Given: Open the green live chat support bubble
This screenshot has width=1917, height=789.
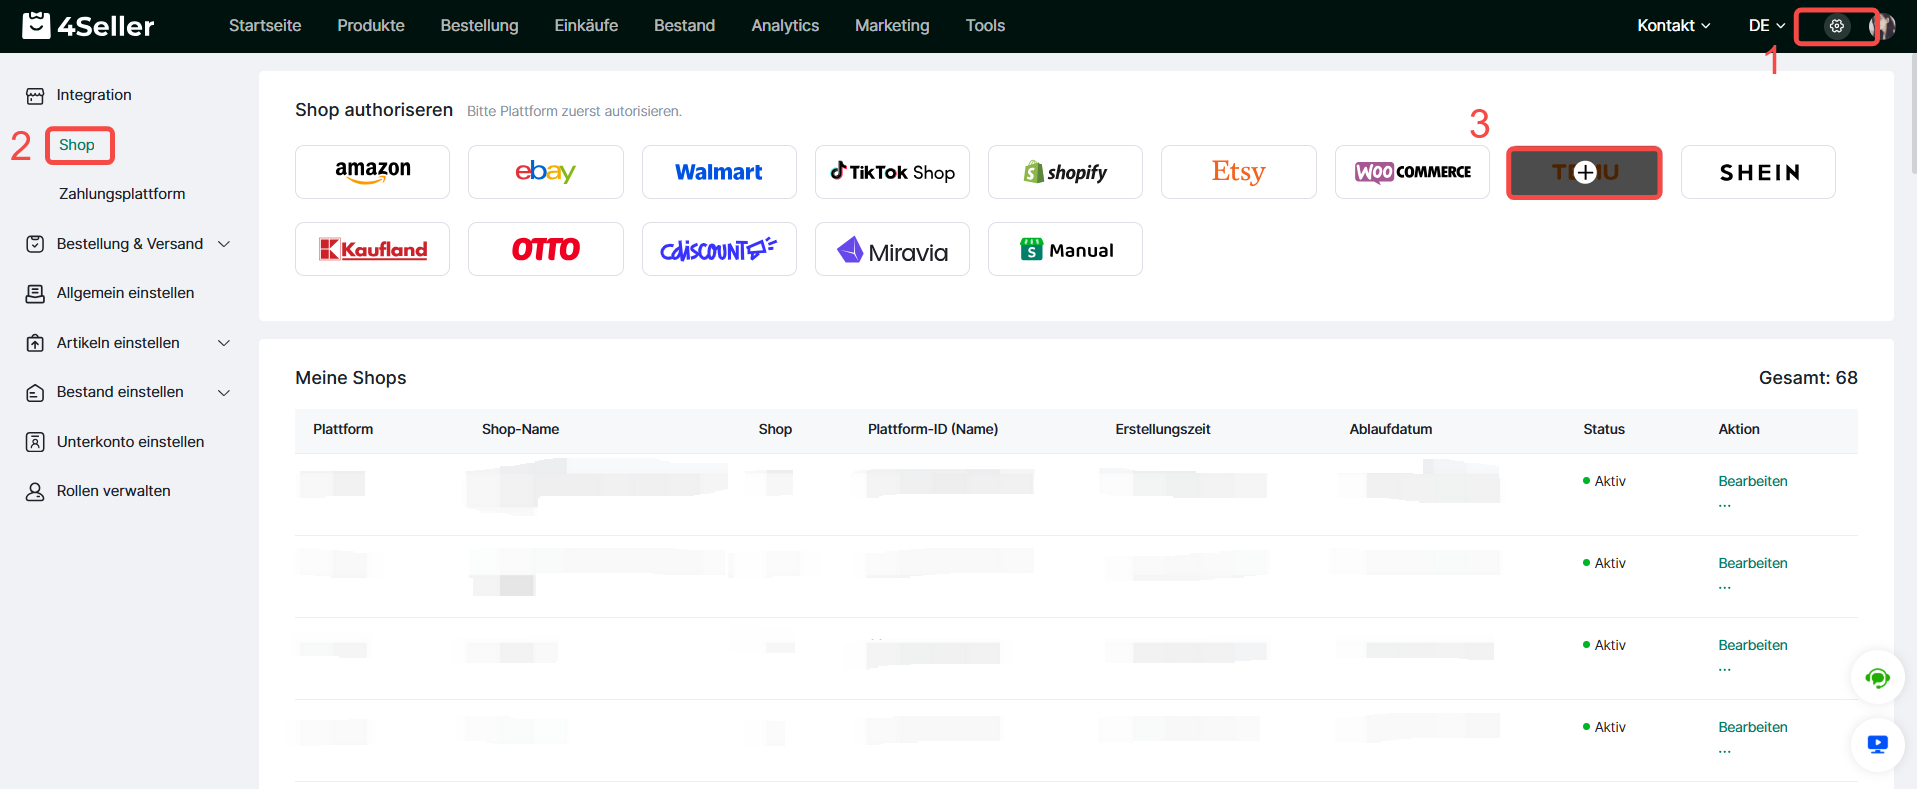Looking at the screenshot, I should coord(1877,679).
